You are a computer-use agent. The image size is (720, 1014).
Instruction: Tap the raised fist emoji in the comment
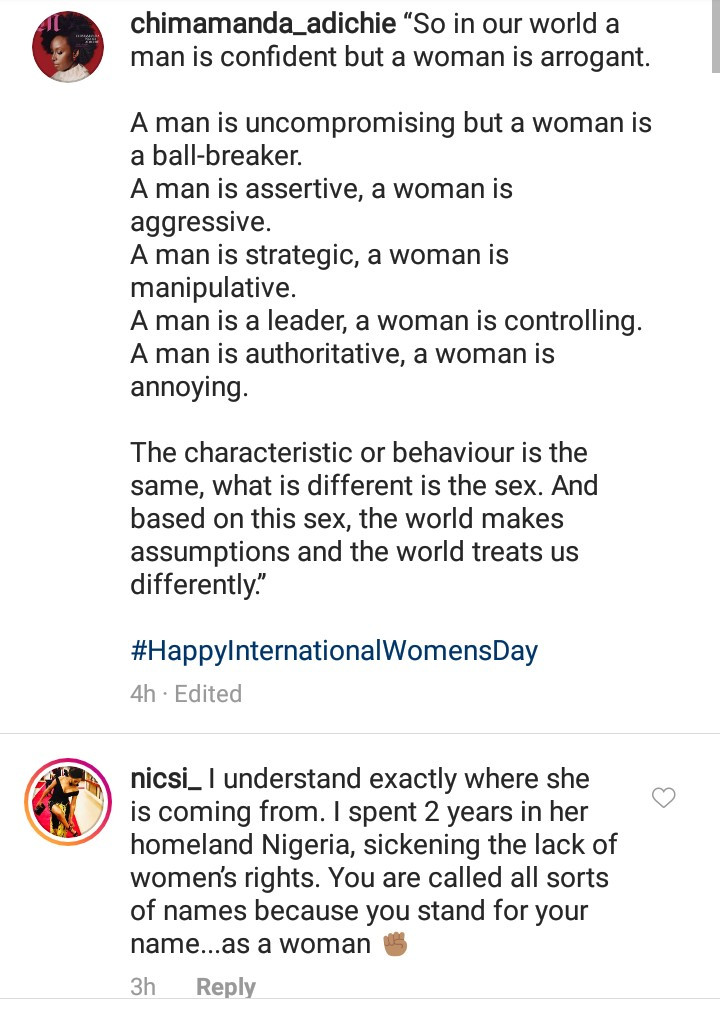[396, 944]
